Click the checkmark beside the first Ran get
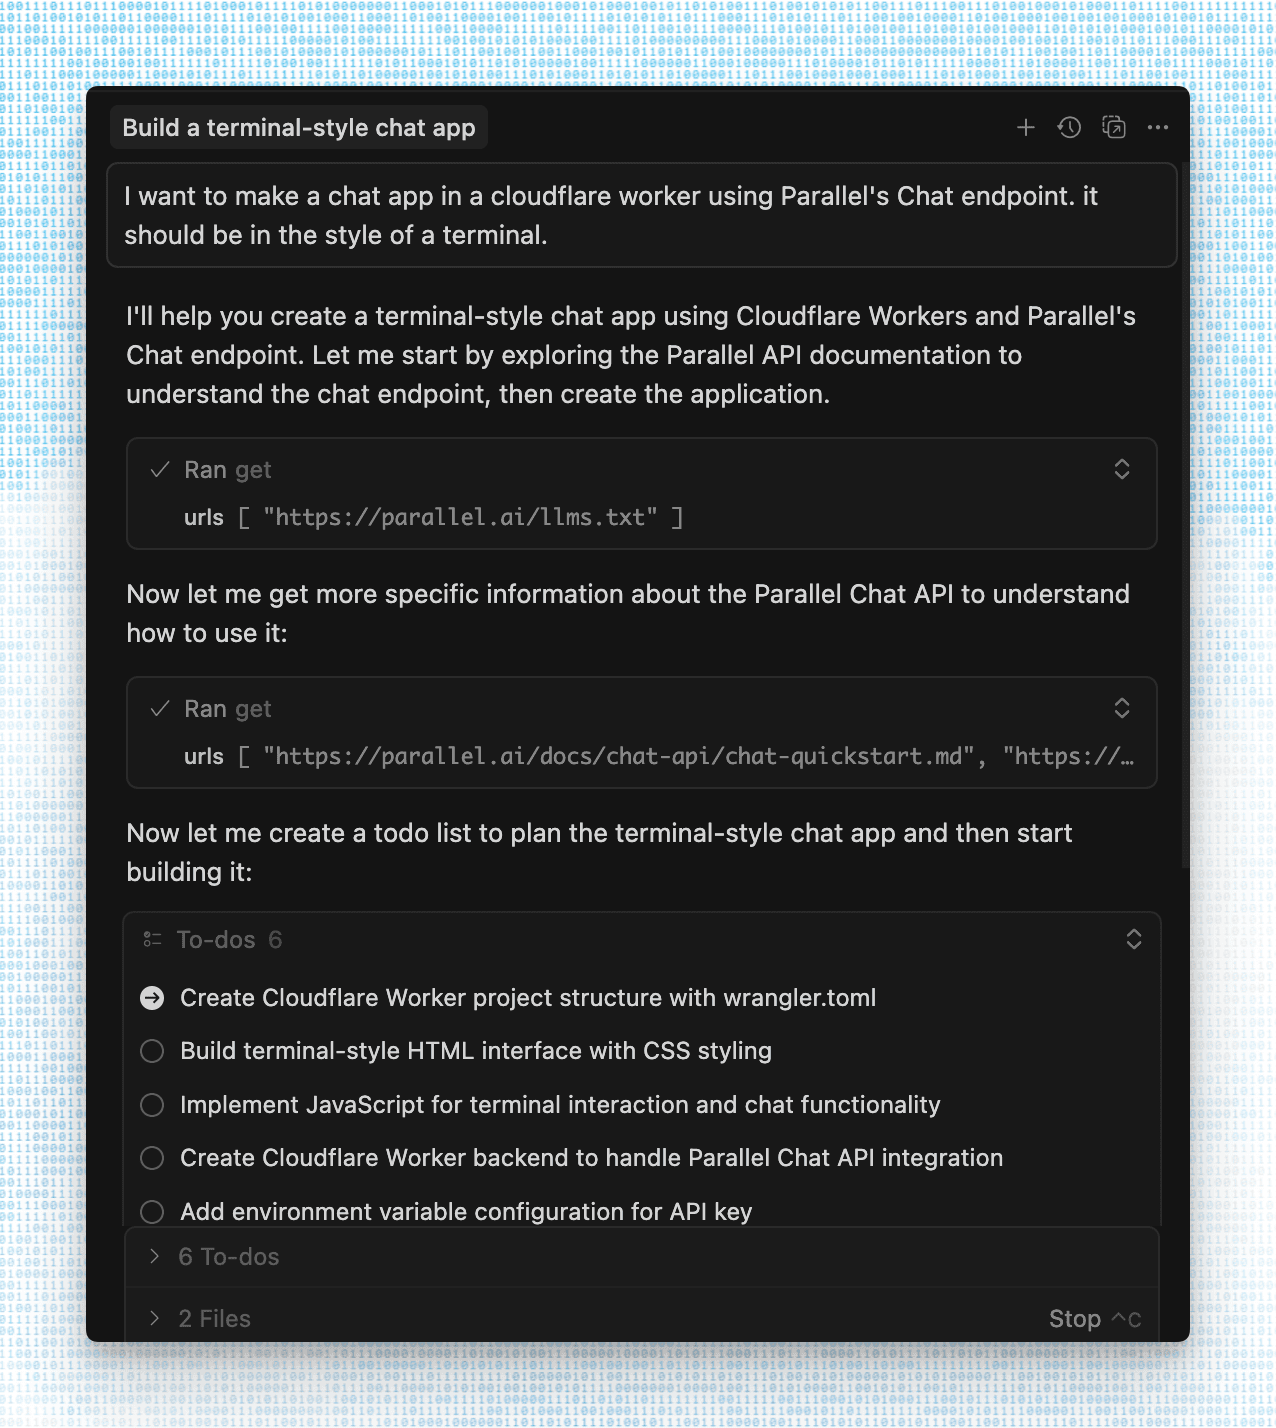Viewport: 1276px width, 1428px height. point(160,469)
